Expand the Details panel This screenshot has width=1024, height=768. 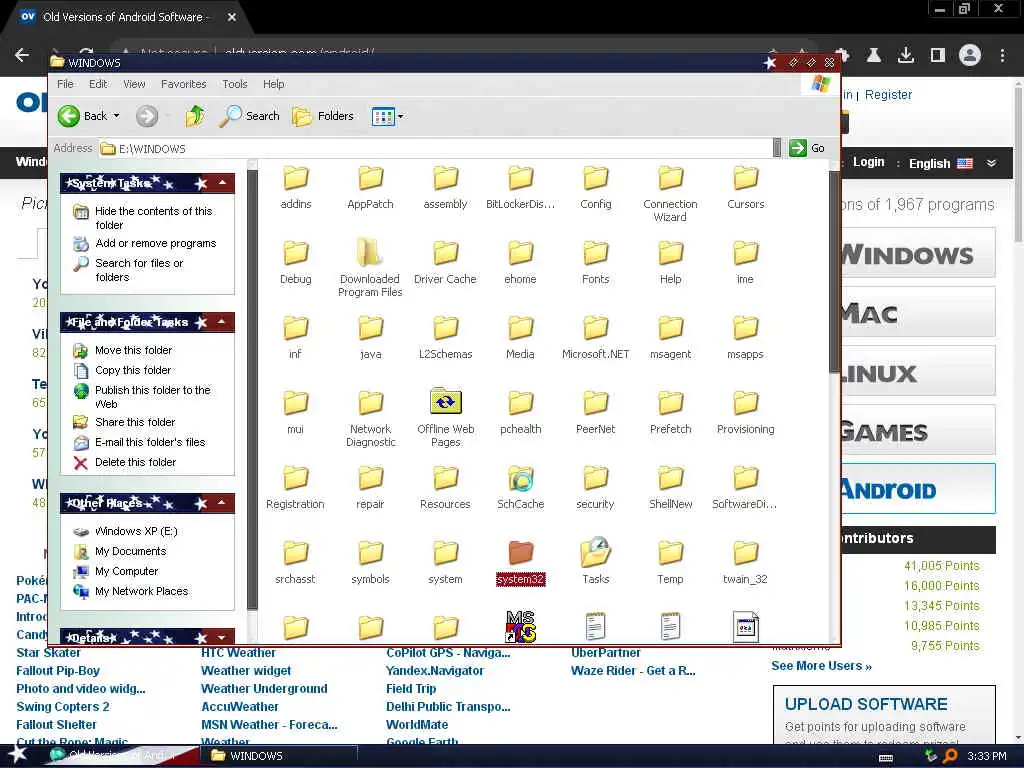(x=223, y=637)
